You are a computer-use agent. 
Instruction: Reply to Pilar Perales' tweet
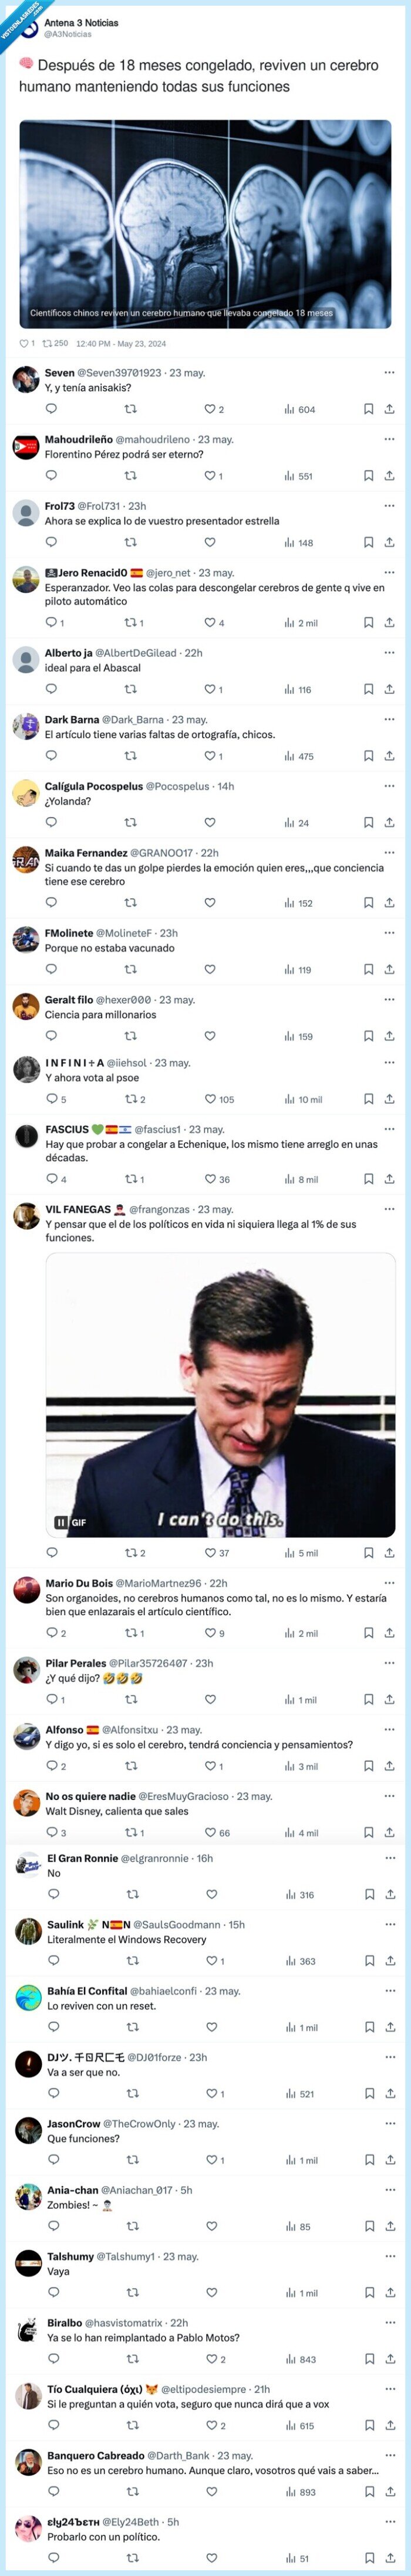[x=51, y=1699]
